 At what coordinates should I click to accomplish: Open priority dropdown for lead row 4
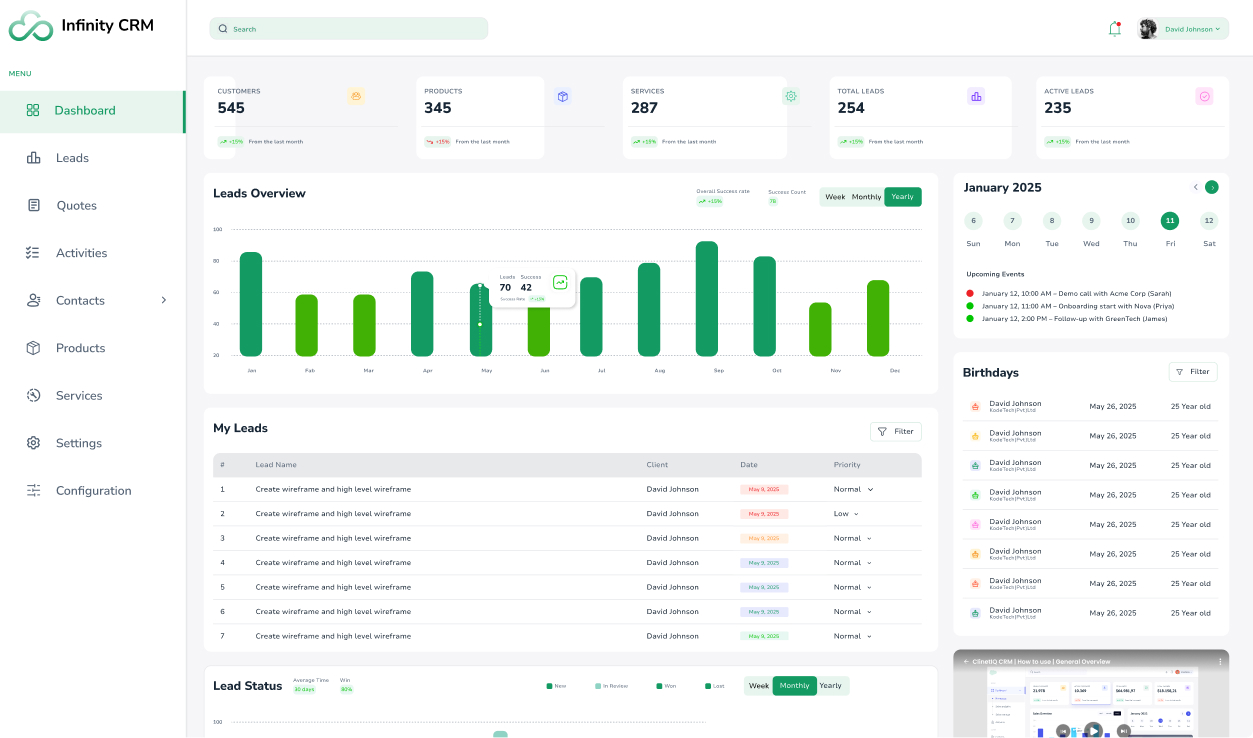854,563
